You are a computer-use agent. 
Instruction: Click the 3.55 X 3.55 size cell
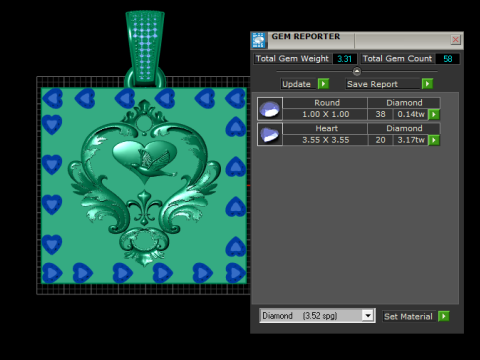(x=325, y=140)
